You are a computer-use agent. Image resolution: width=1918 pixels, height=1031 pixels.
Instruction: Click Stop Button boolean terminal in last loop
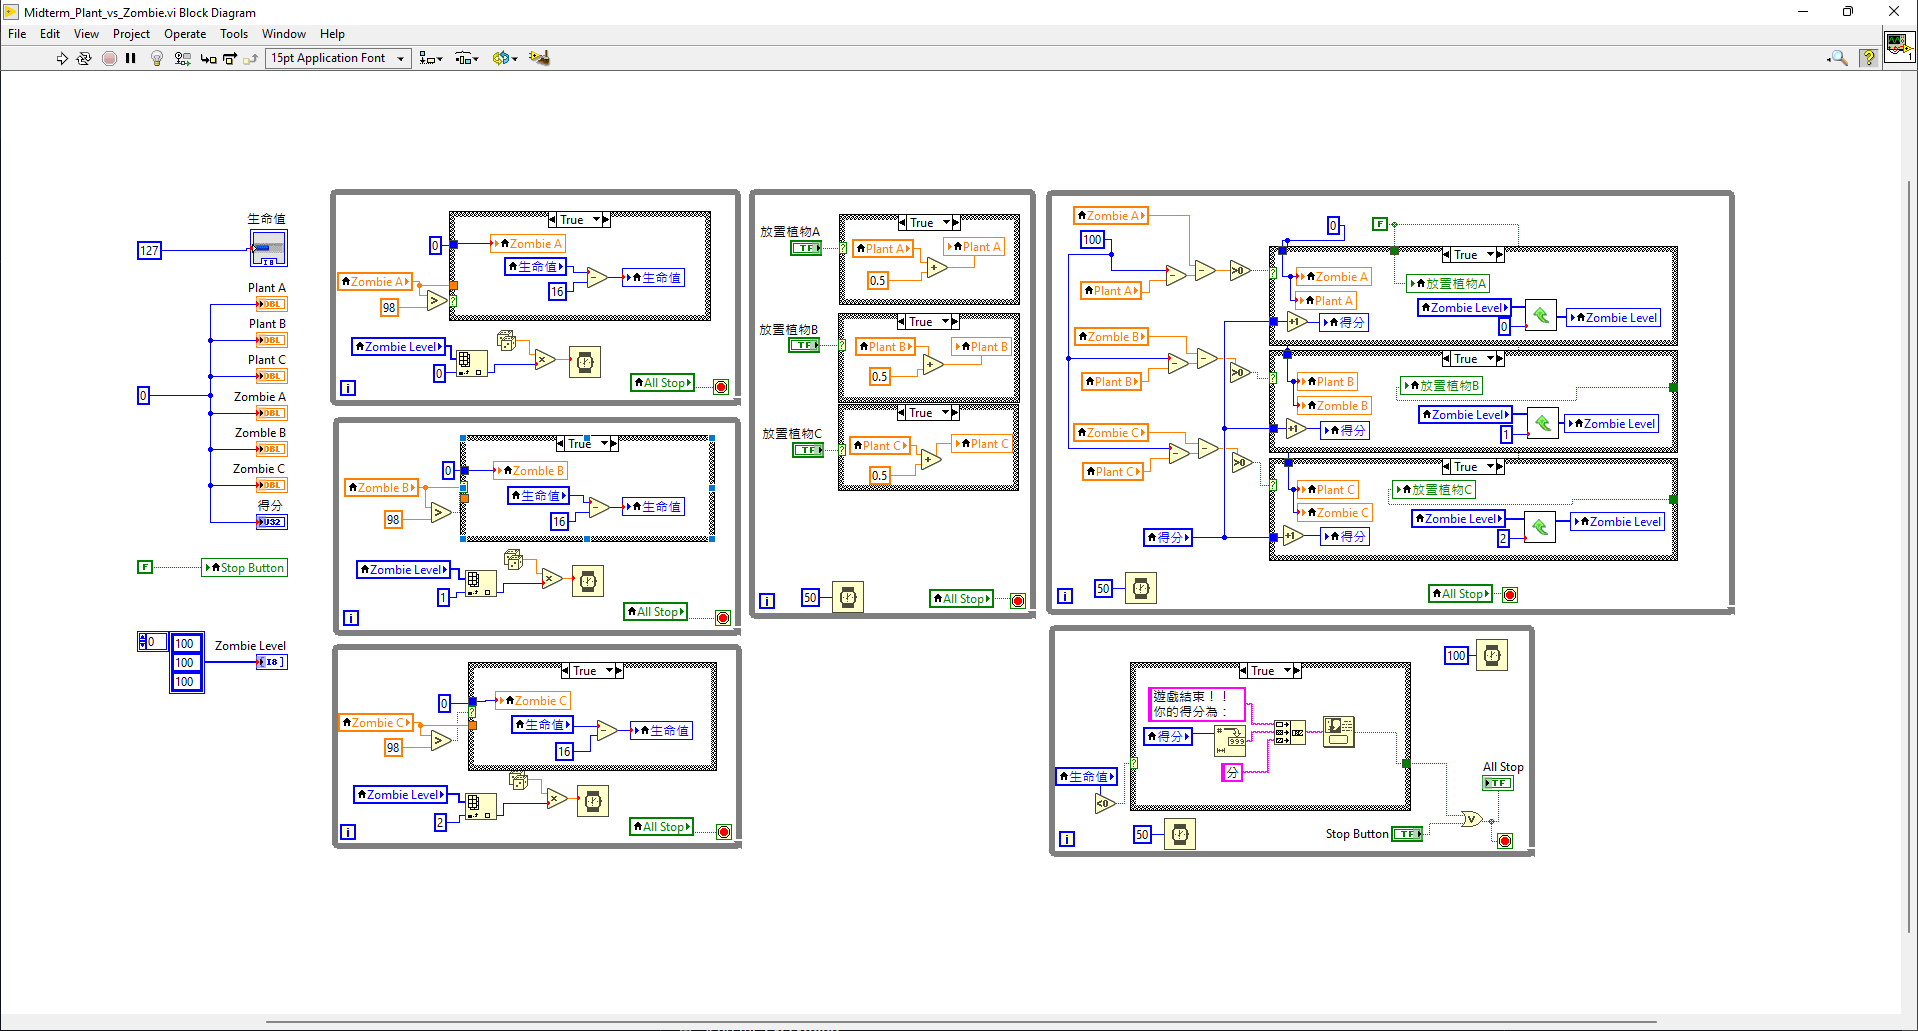coord(1407,834)
